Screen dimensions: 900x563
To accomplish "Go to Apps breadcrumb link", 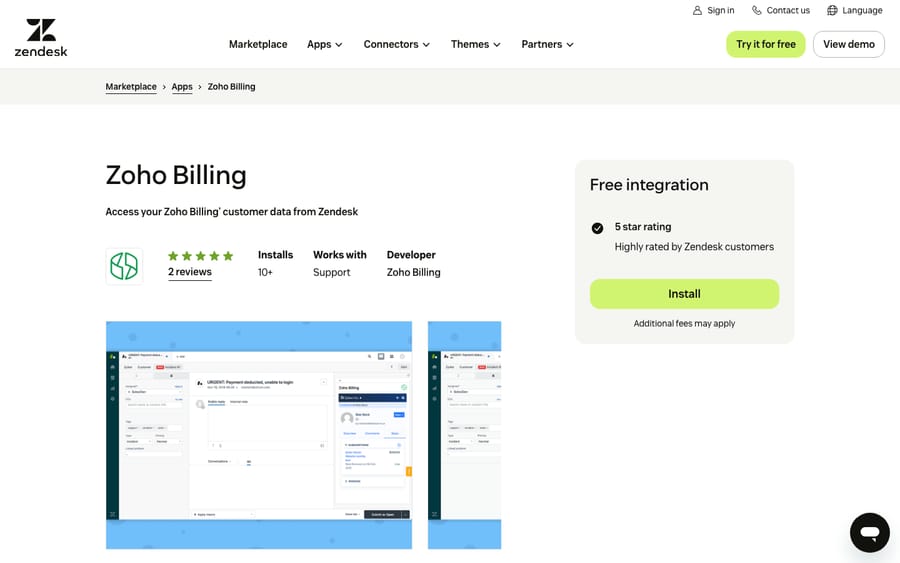I will tap(182, 87).
